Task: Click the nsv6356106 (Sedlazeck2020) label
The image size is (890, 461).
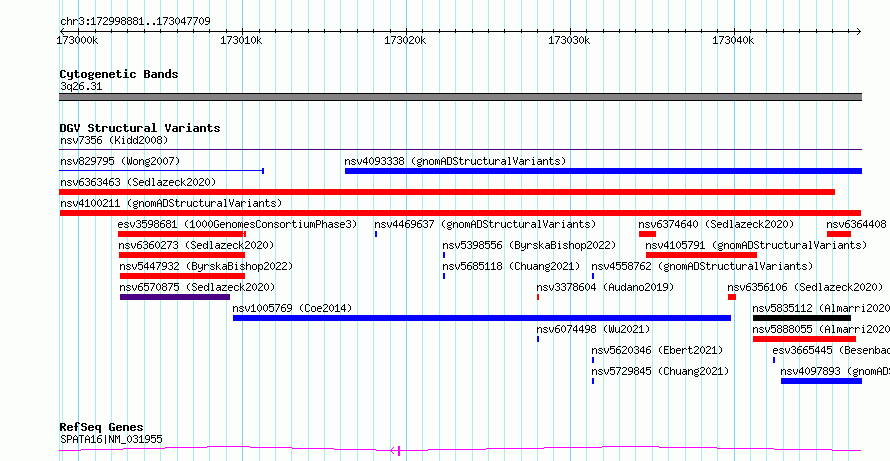Action: [805, 287]
